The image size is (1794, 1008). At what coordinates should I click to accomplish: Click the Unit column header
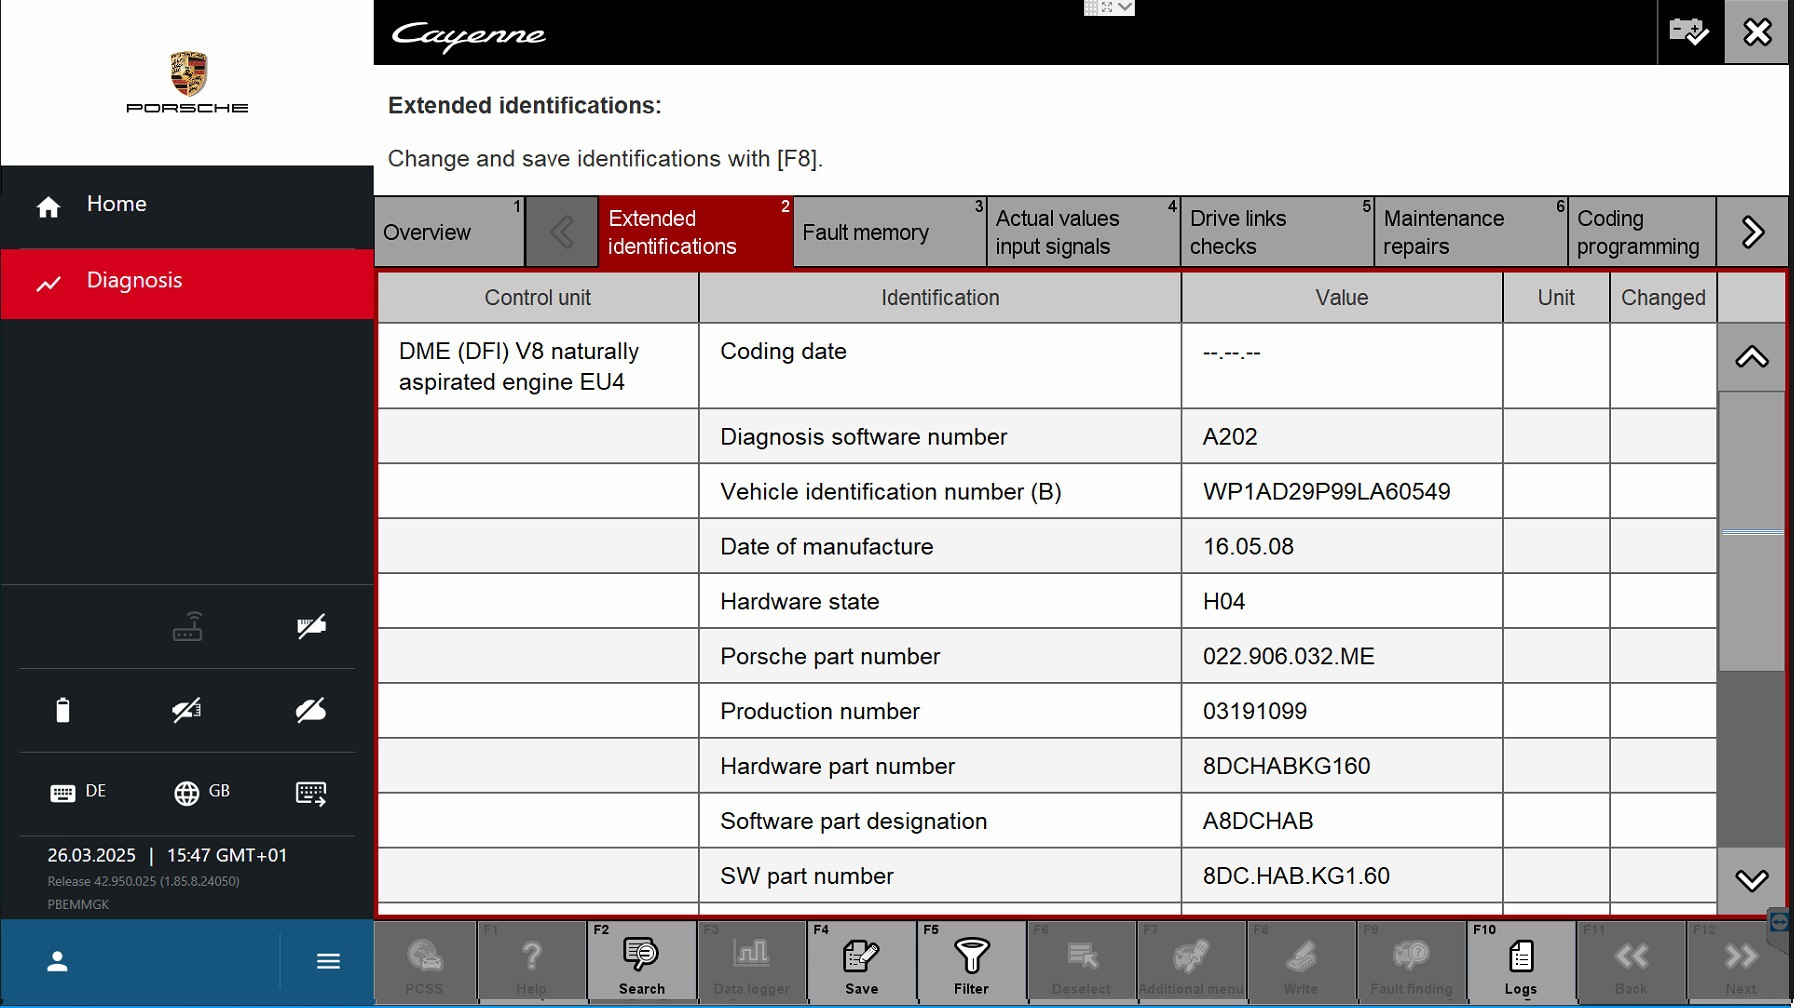[x=1556, y=298]
